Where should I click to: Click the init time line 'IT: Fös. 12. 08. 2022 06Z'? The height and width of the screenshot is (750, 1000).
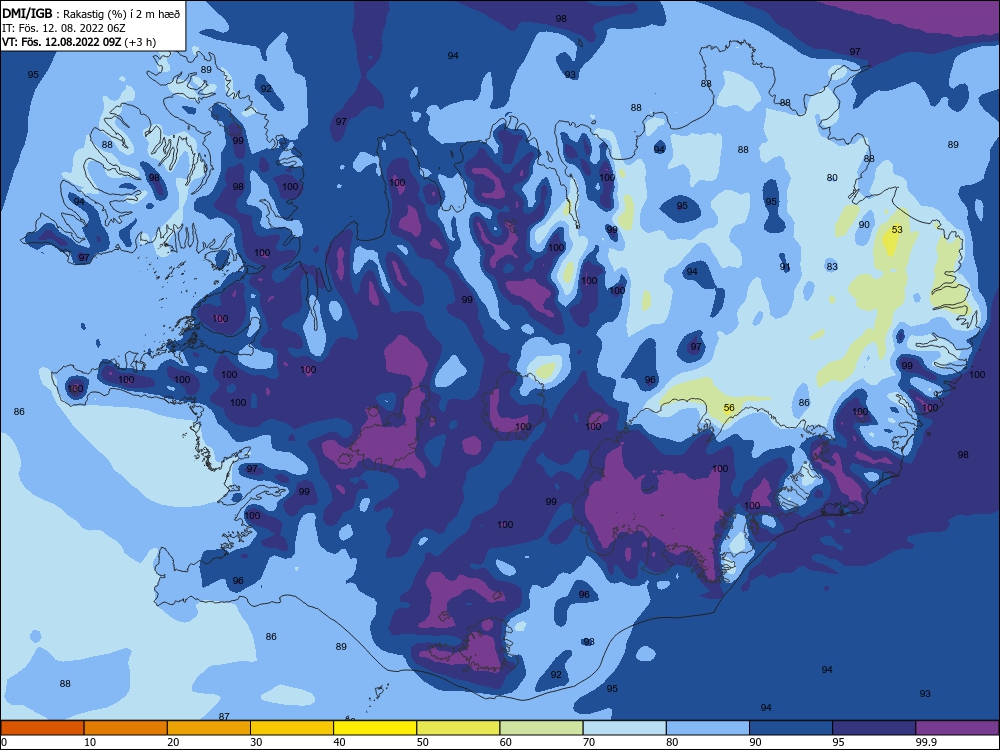(64, 28)
